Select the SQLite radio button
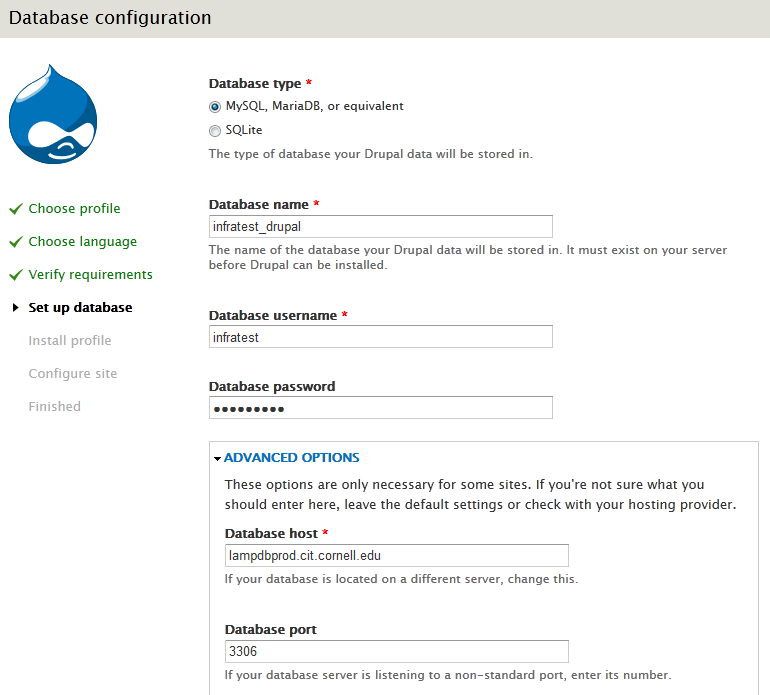This screenshot has width=770, height=695. point(215,131)
